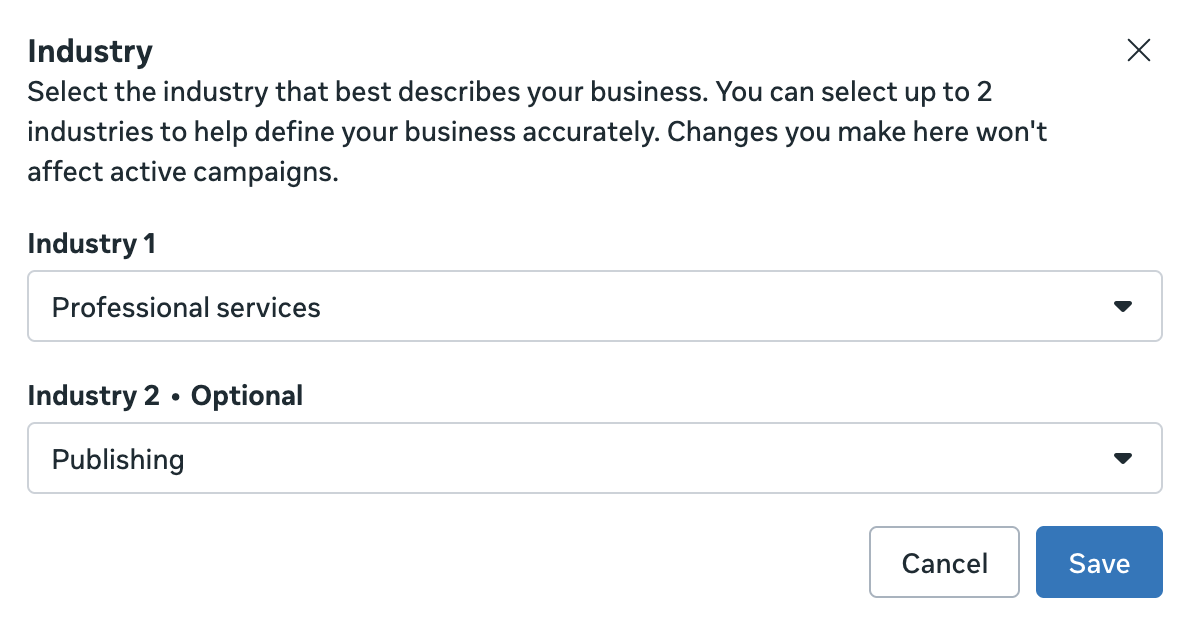The image size is (1186, 642).
Task: Expand the Publishing dropdown
Action: tap(594, 459)
